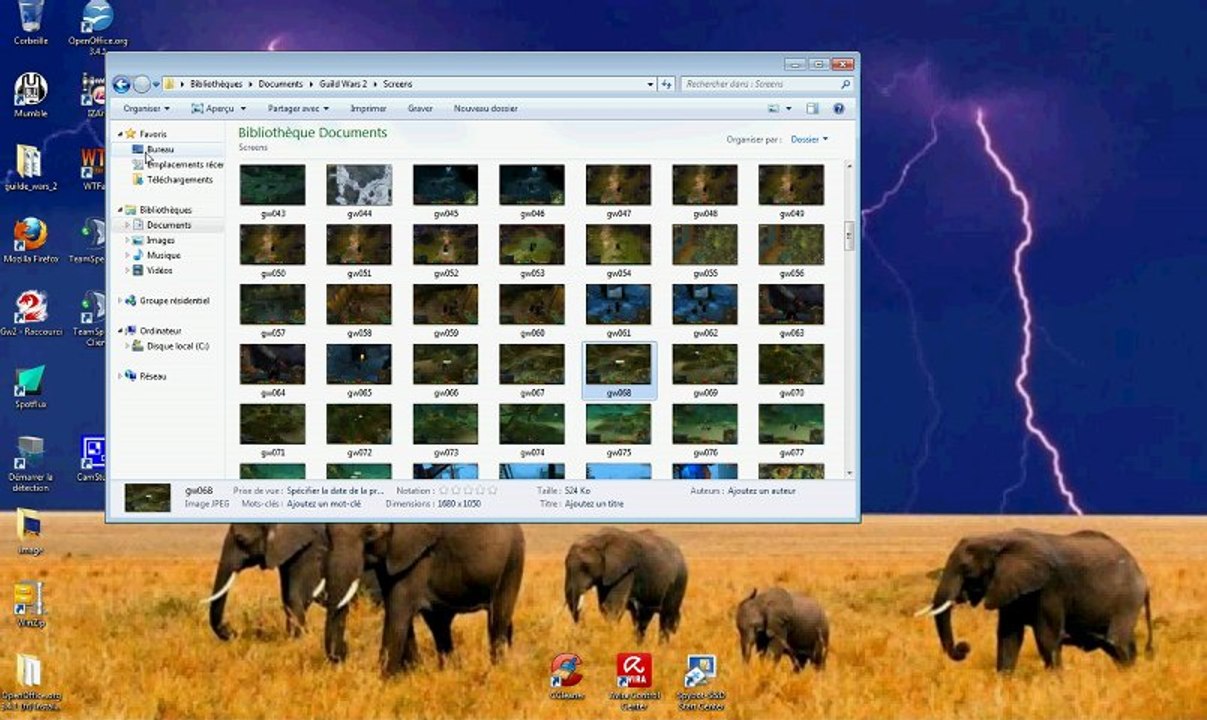Screen dimensions: 1207x720
Task: Select Ordinateur in the navigation pane
Action: pos(160,330)
